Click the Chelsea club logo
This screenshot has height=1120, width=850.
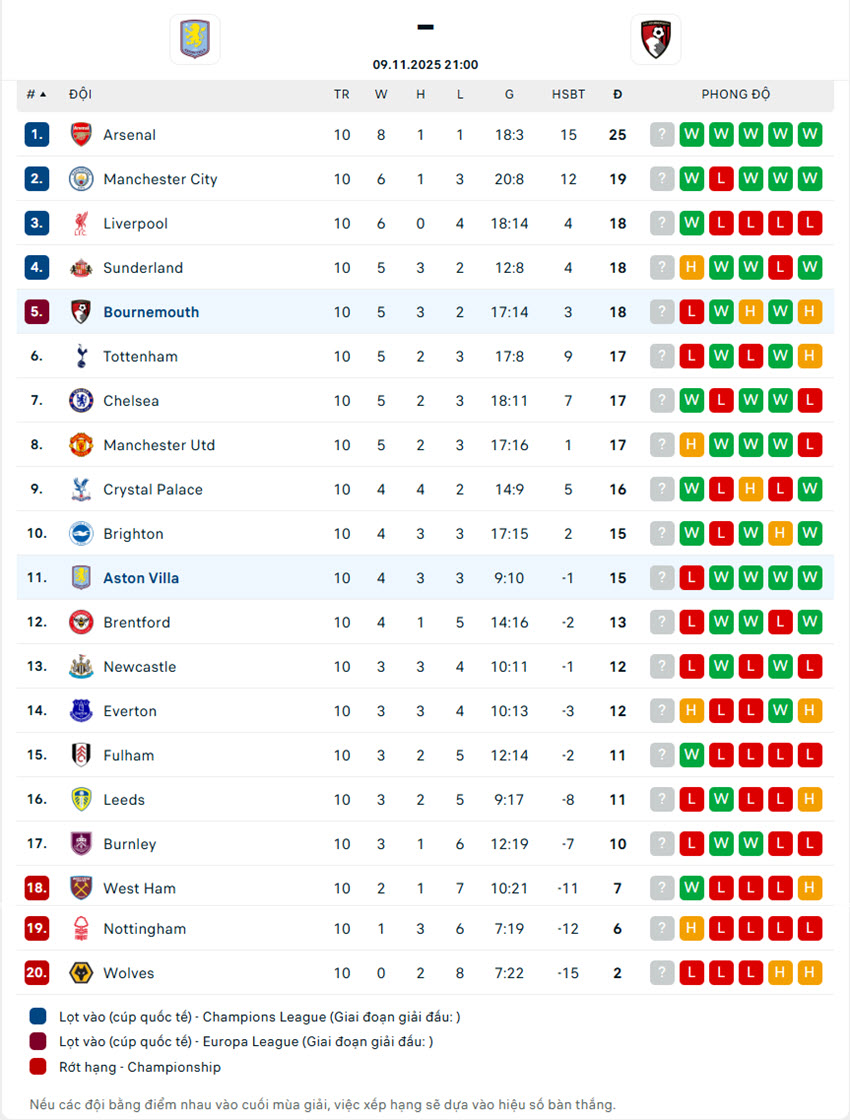pyautogui.click(x=81, y=401)
